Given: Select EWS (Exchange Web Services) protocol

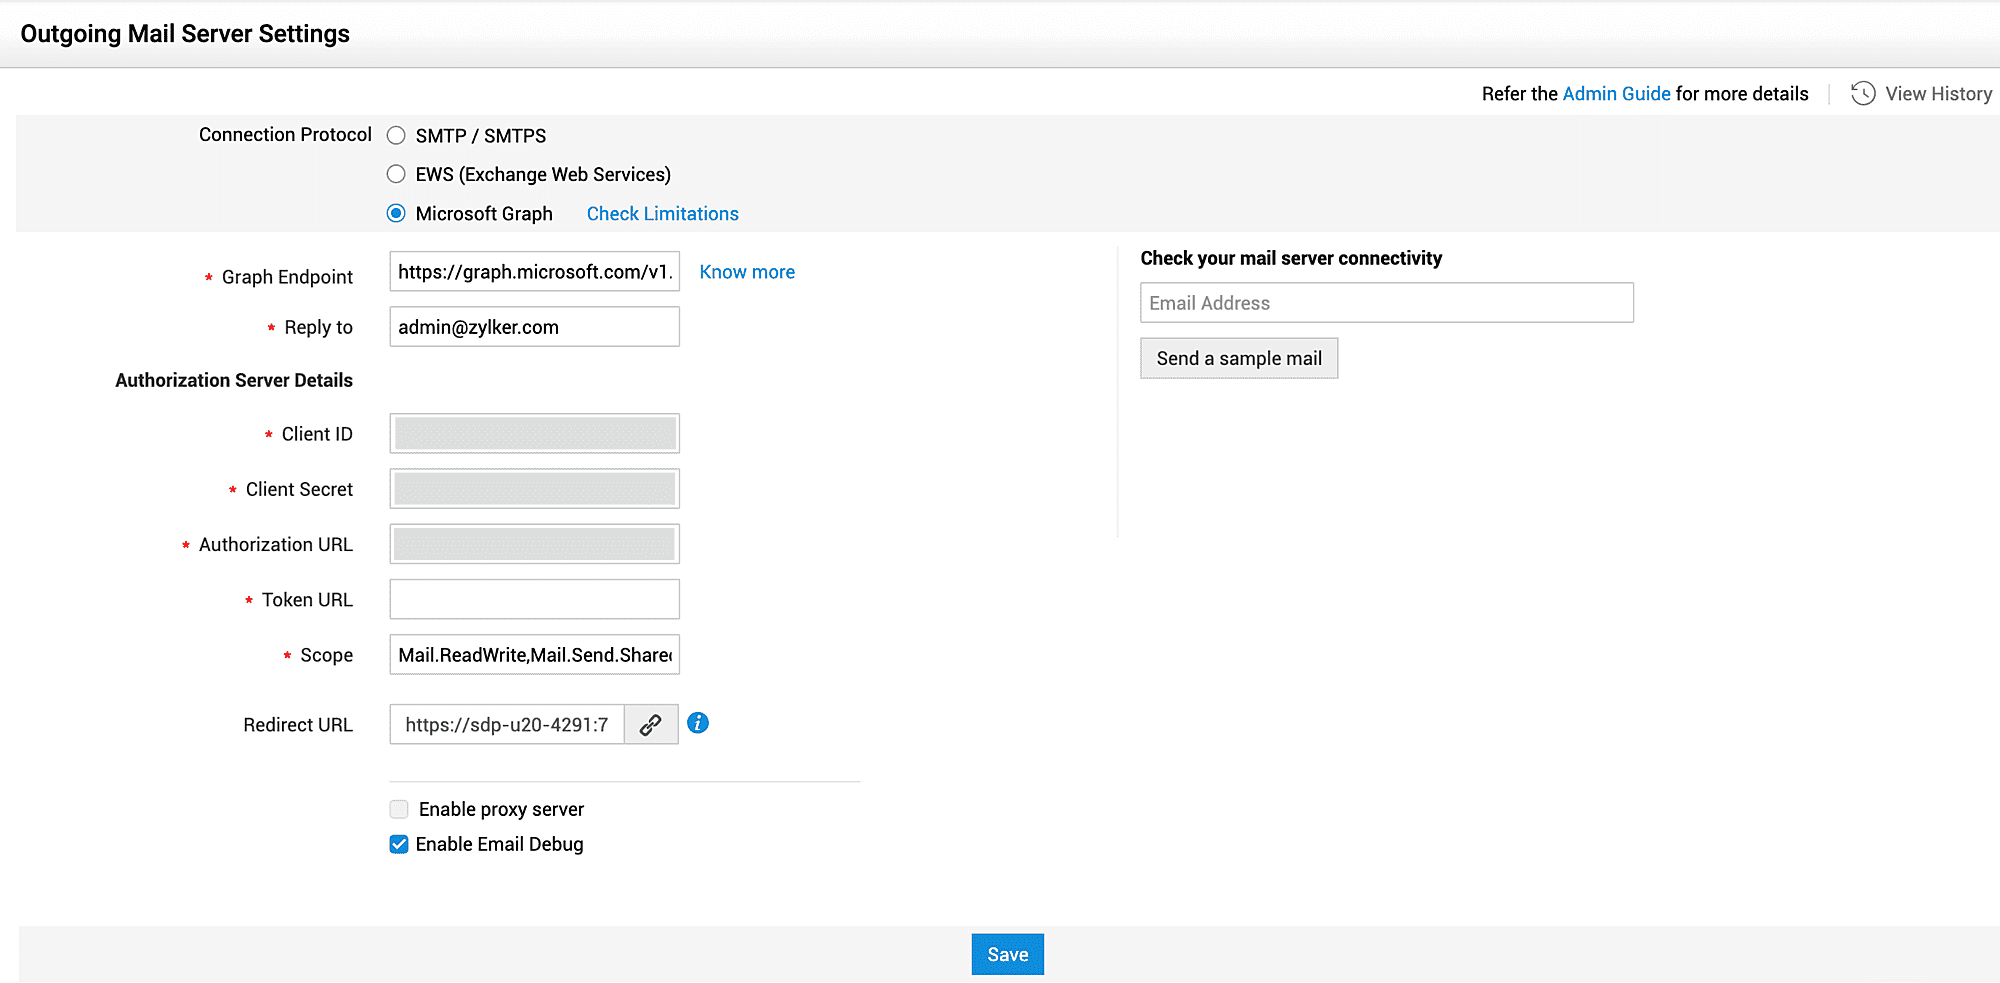Looking at the screenshot, I should [x=397, y=174].
